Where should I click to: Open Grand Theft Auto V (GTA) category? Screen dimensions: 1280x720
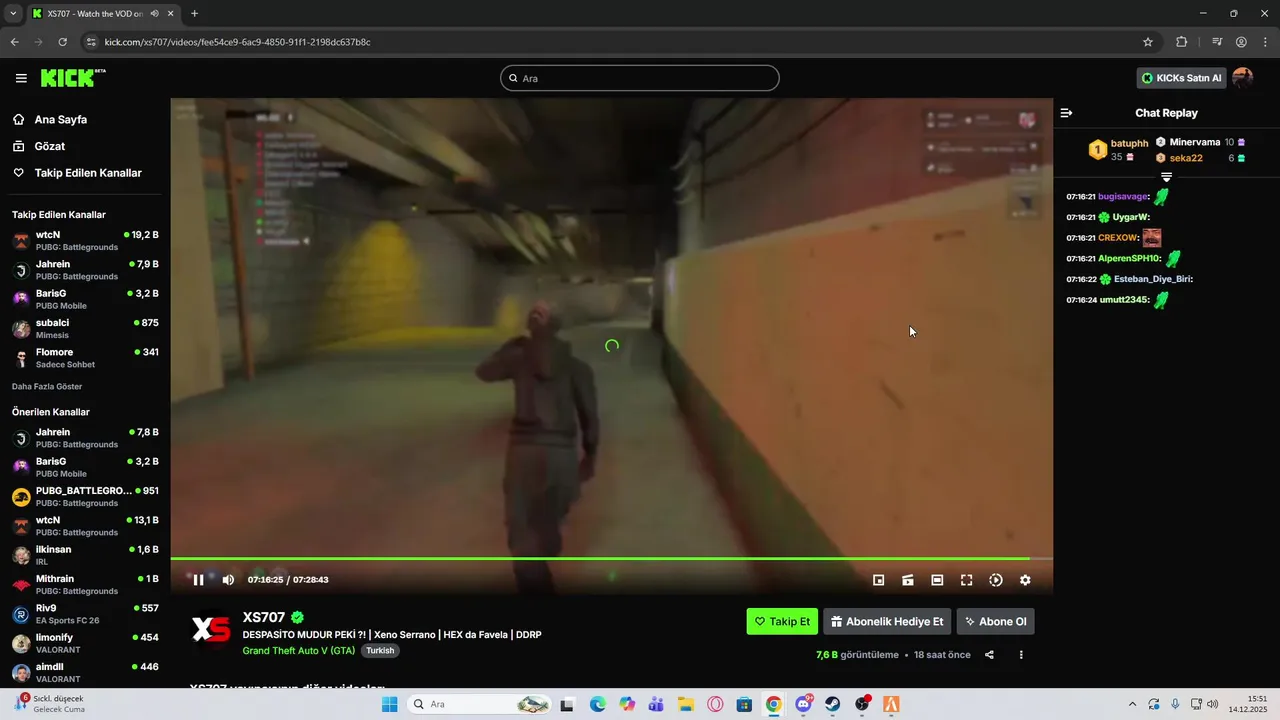[299, 650]
